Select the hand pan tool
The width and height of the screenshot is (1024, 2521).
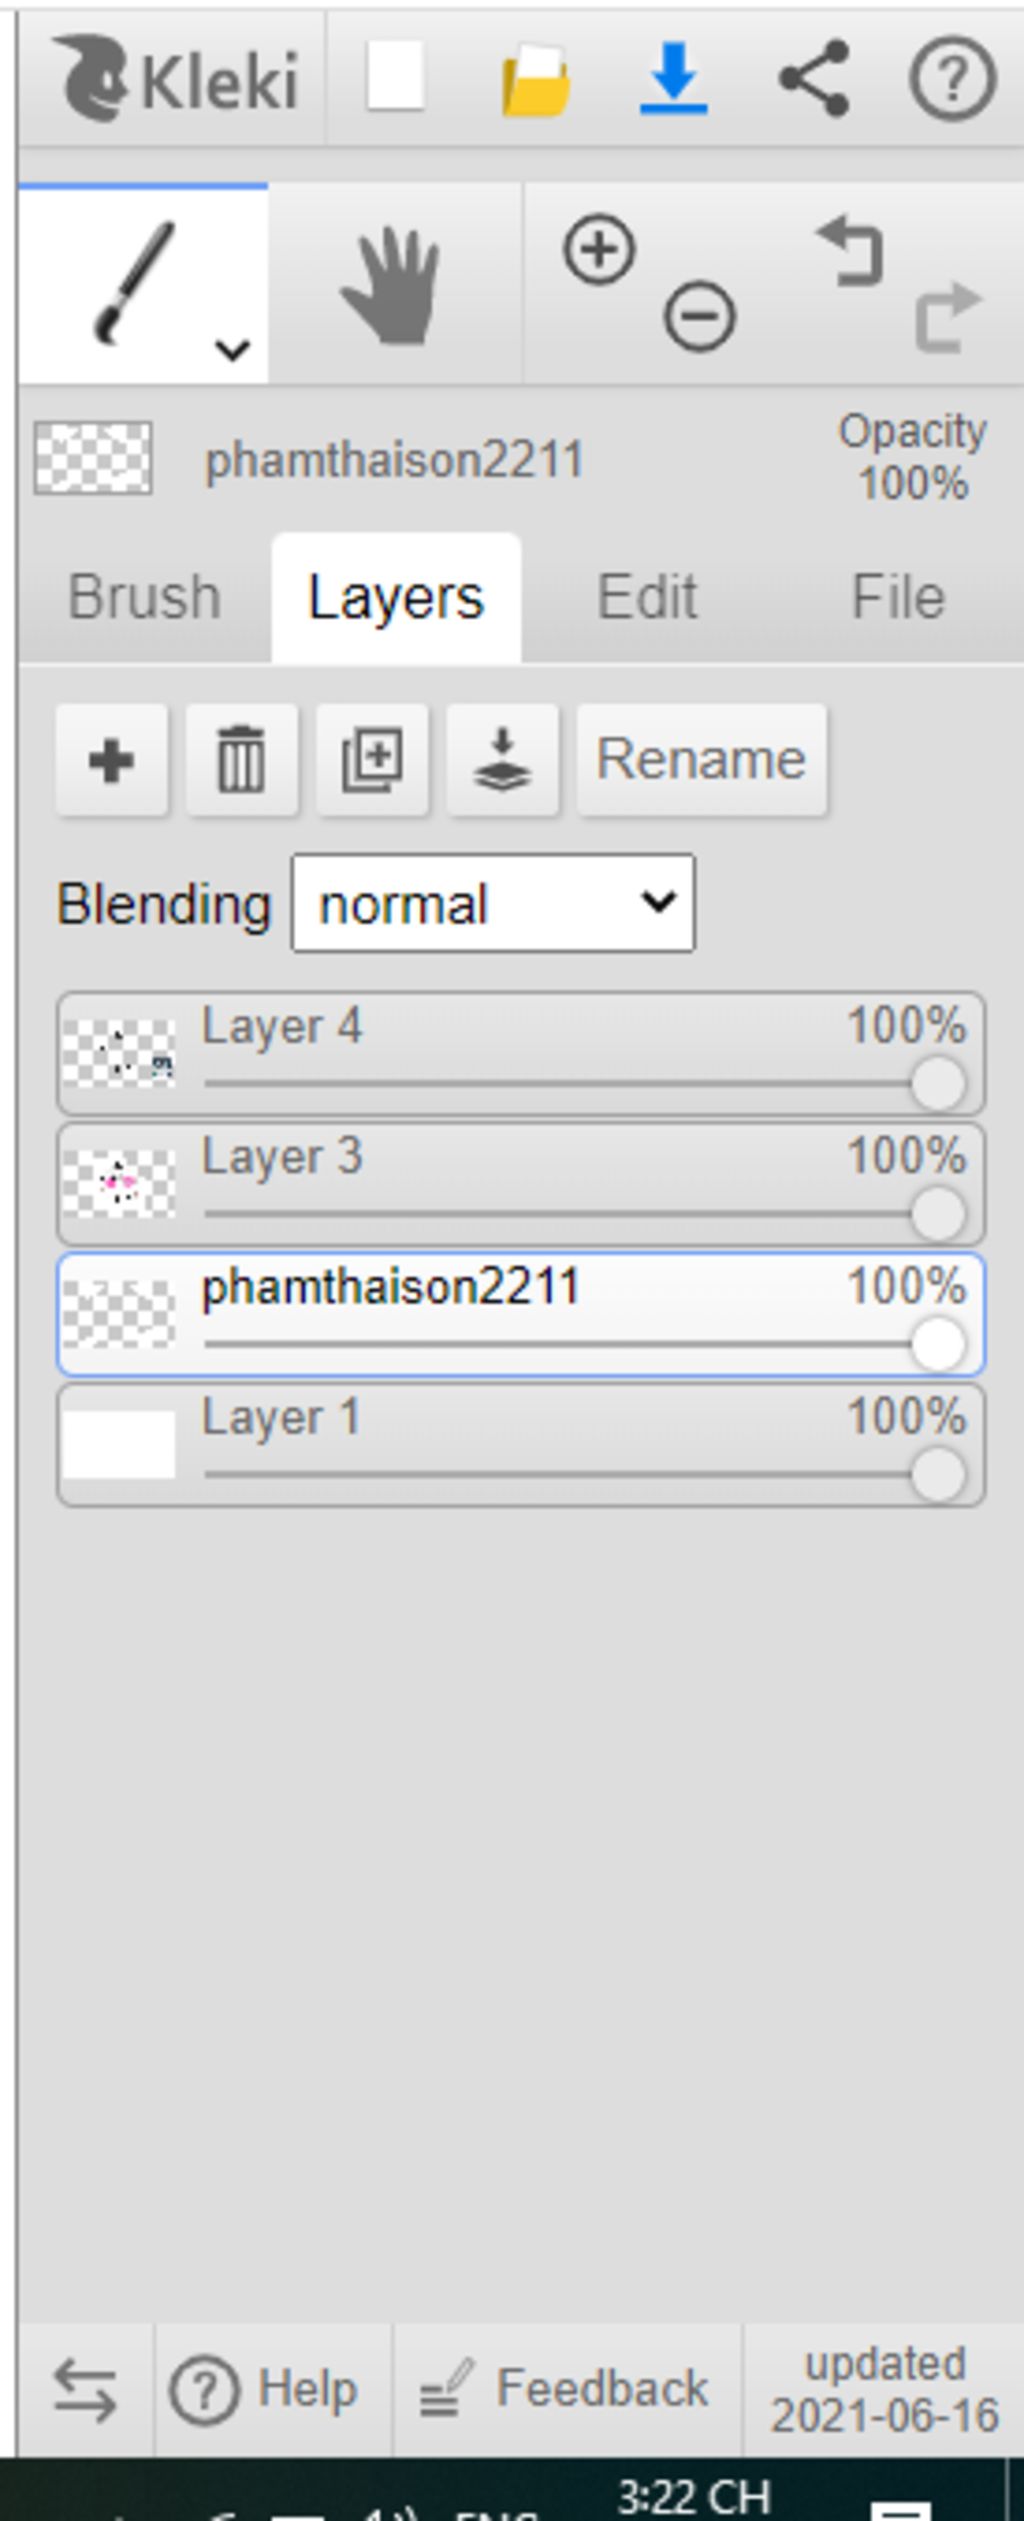click(393, 285)
